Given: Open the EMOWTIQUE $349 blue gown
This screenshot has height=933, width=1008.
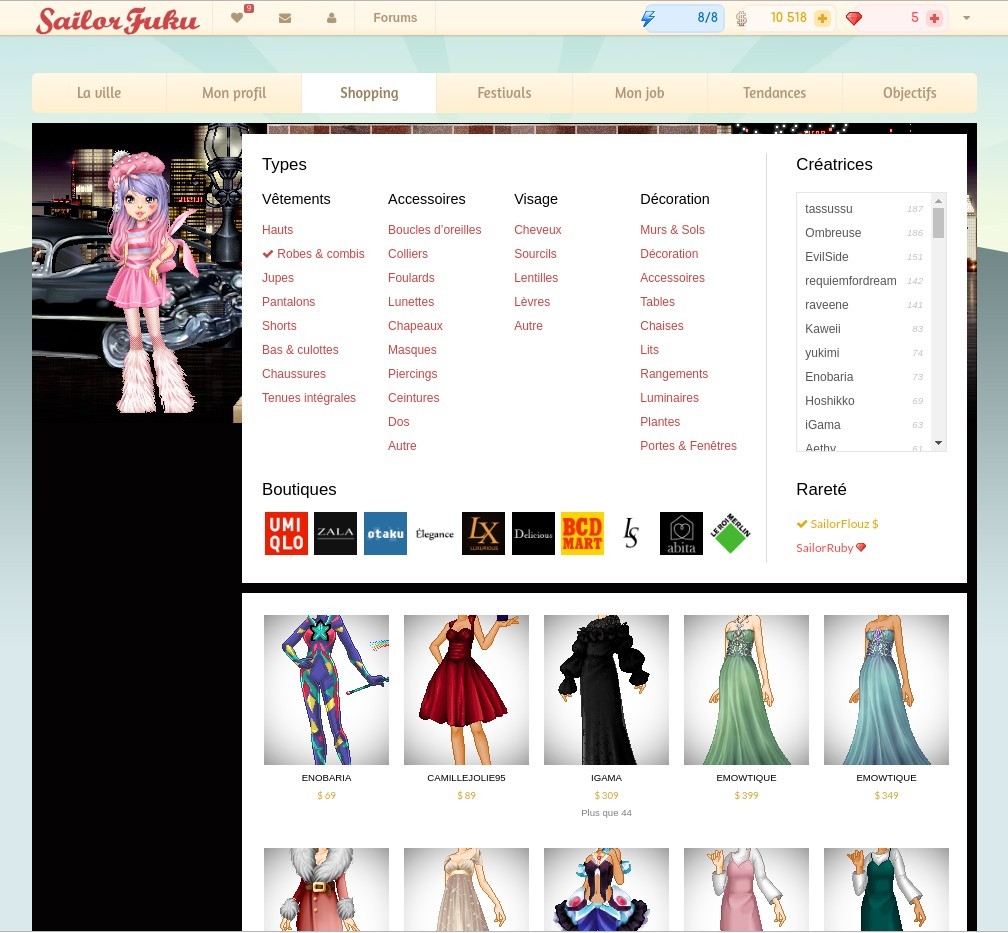Looking at the screenshot, I should 886,690.
